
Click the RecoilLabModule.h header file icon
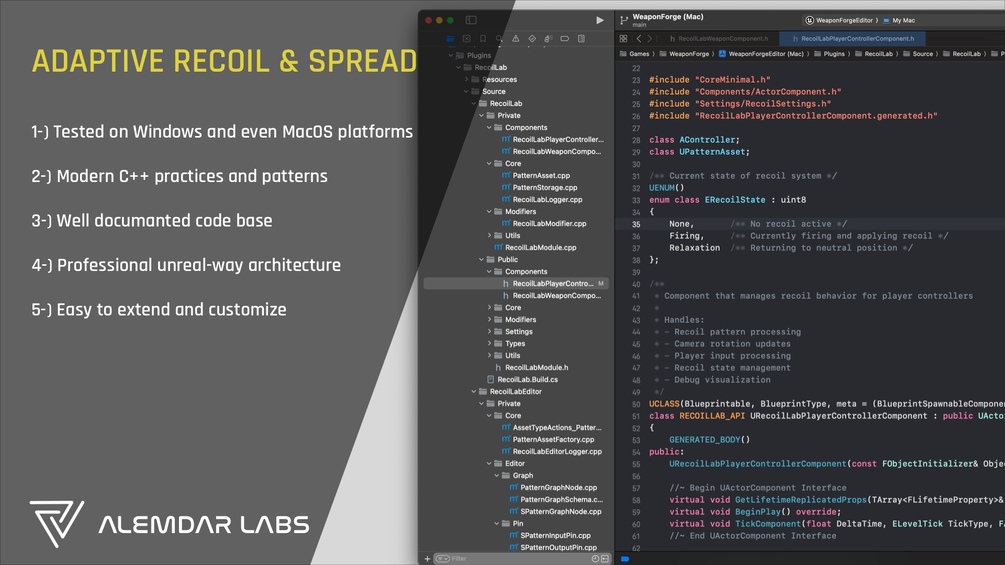pyautogui.click(x=499, y=368)
